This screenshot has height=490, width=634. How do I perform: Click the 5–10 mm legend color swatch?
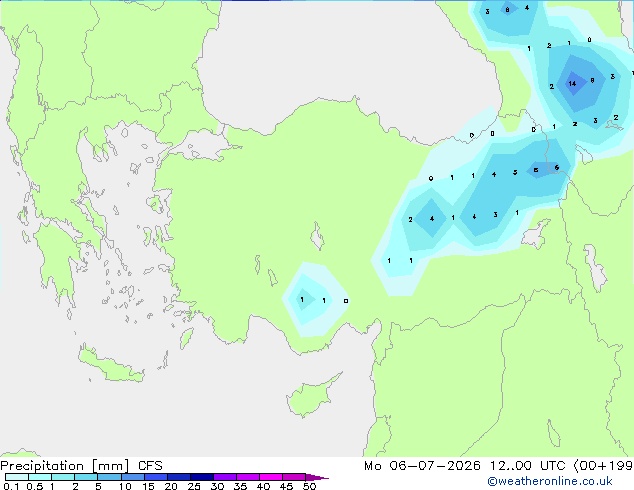pyautogui.click(x=109, y=477)
